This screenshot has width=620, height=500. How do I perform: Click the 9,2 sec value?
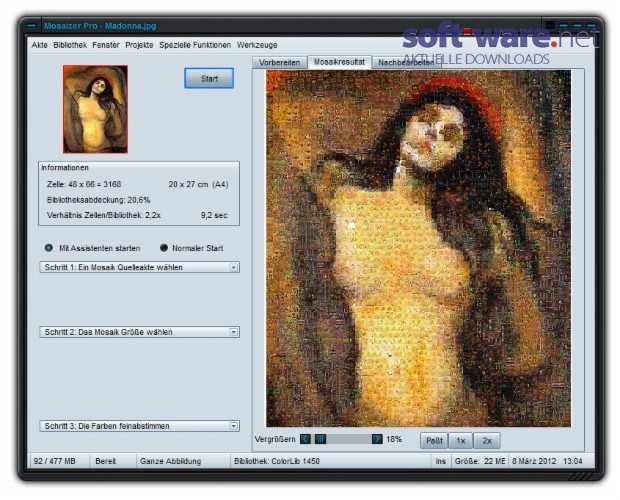tap(214, 215)
